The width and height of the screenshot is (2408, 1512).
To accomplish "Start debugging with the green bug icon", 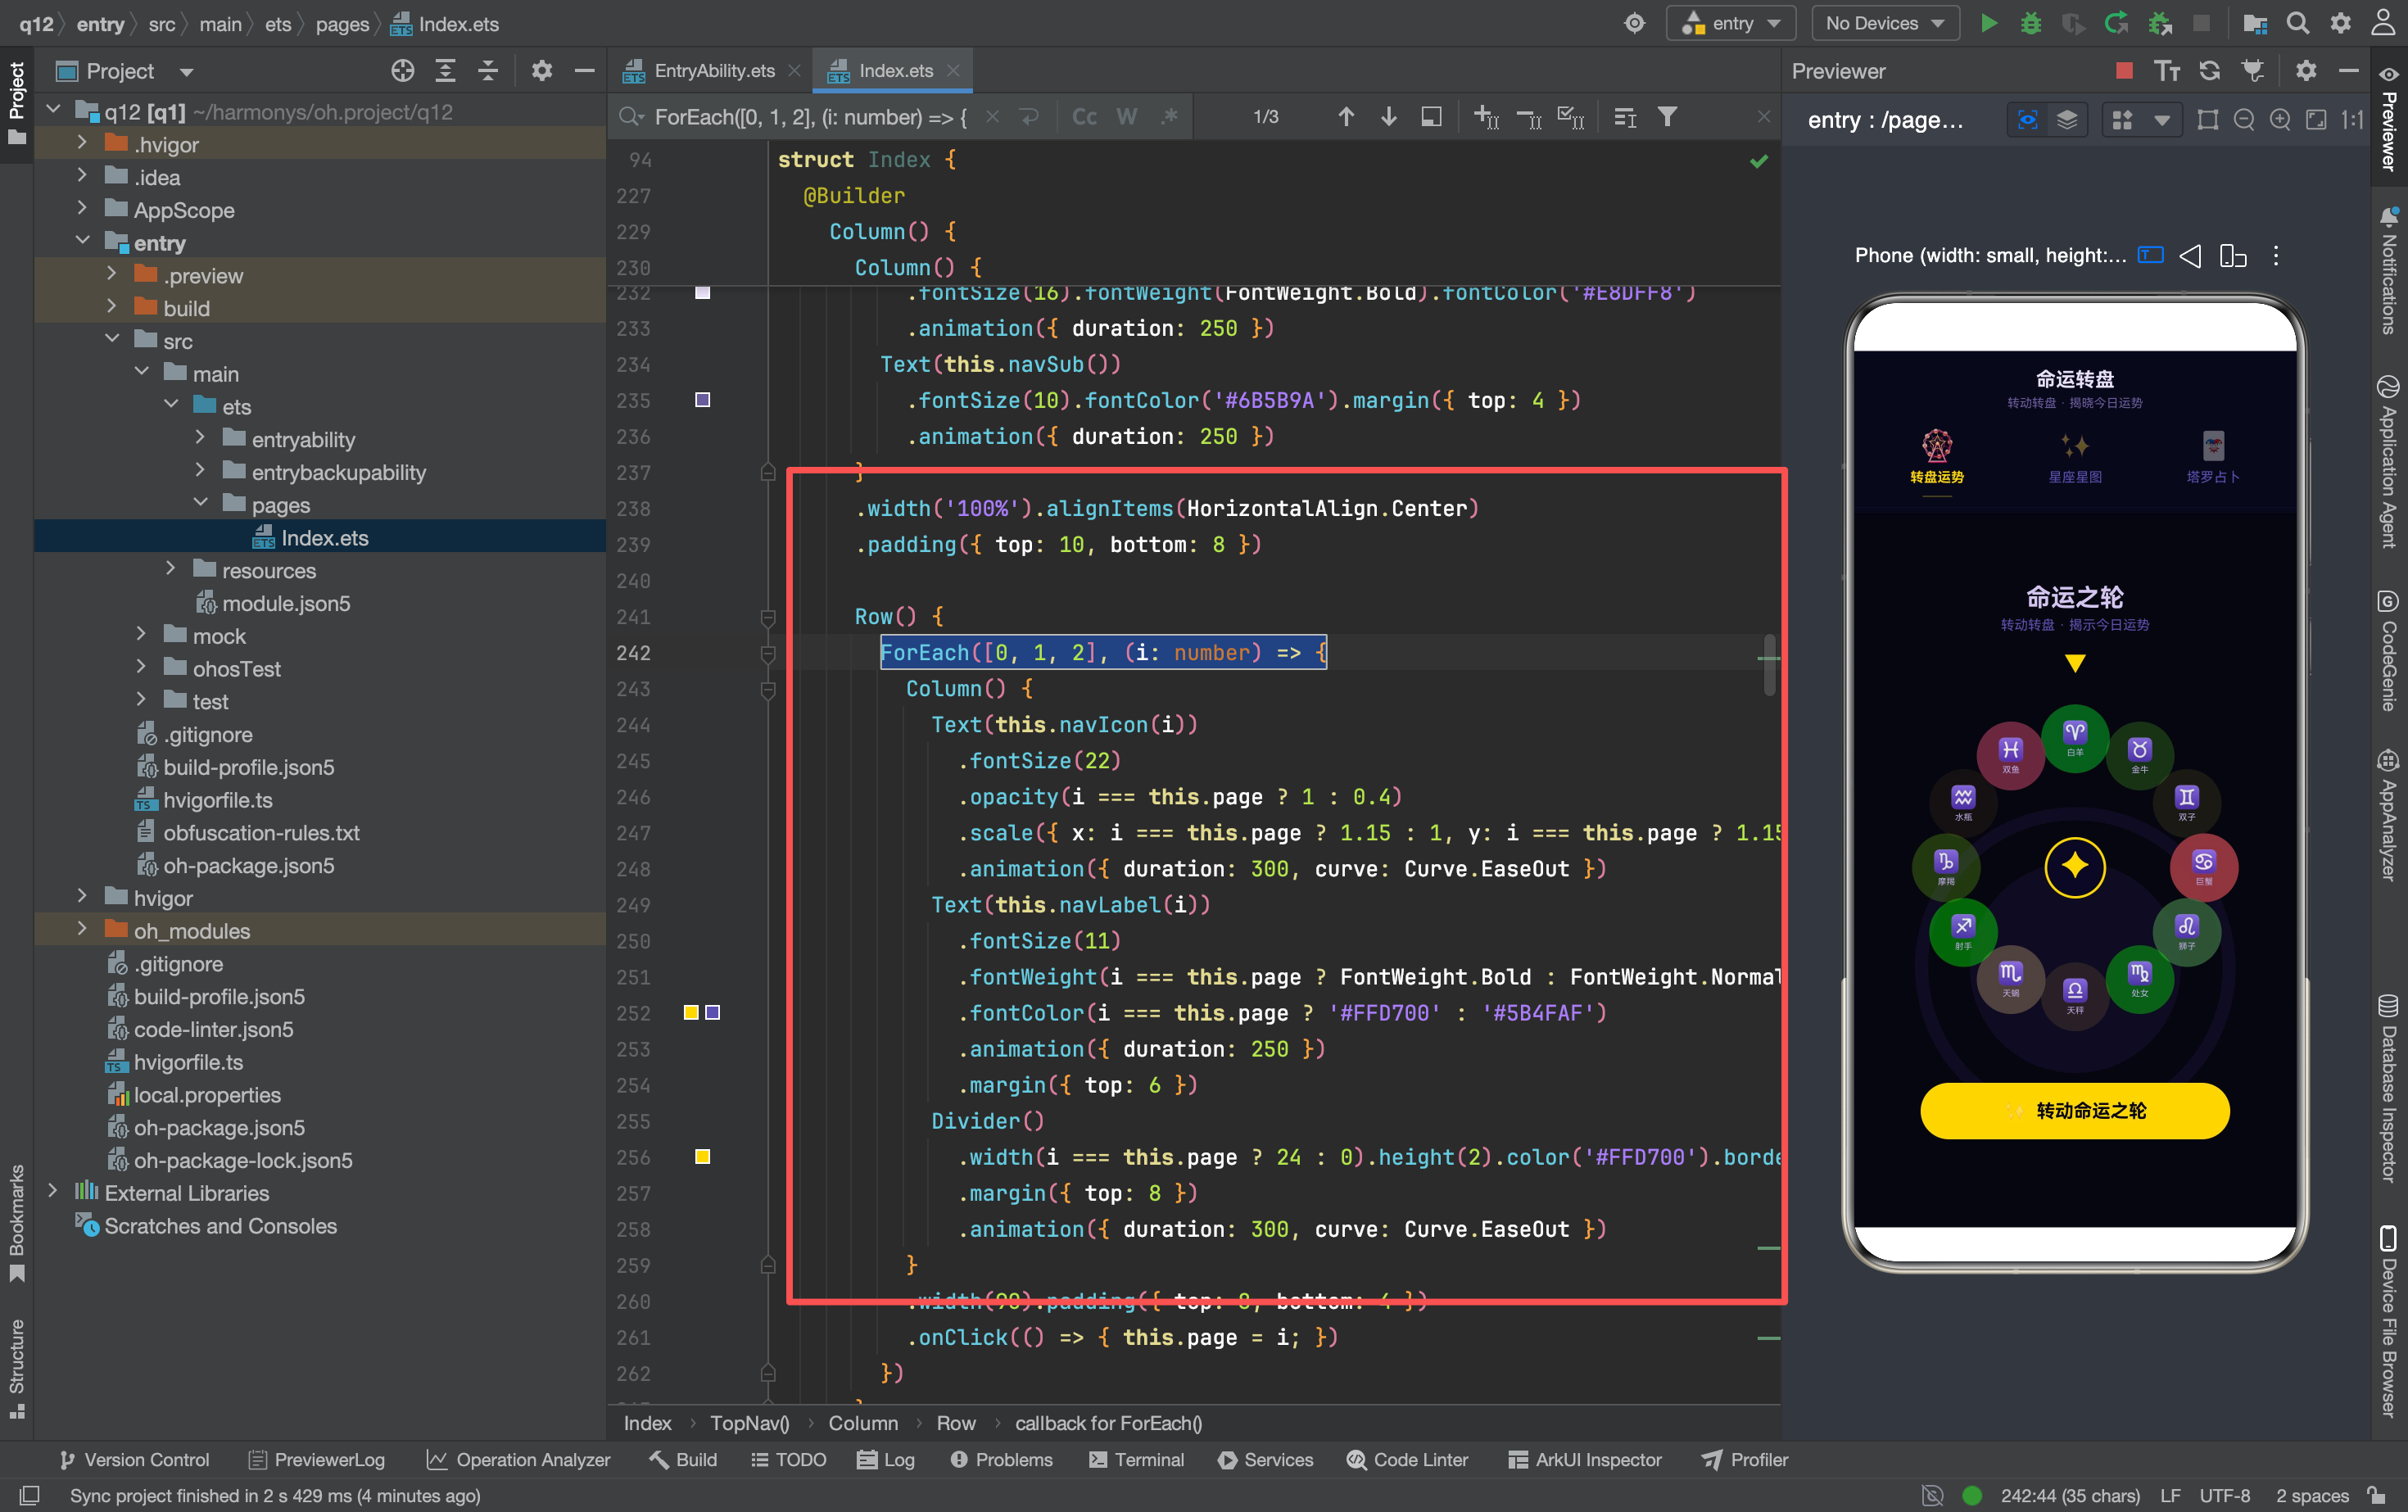I will point(2031,23).
